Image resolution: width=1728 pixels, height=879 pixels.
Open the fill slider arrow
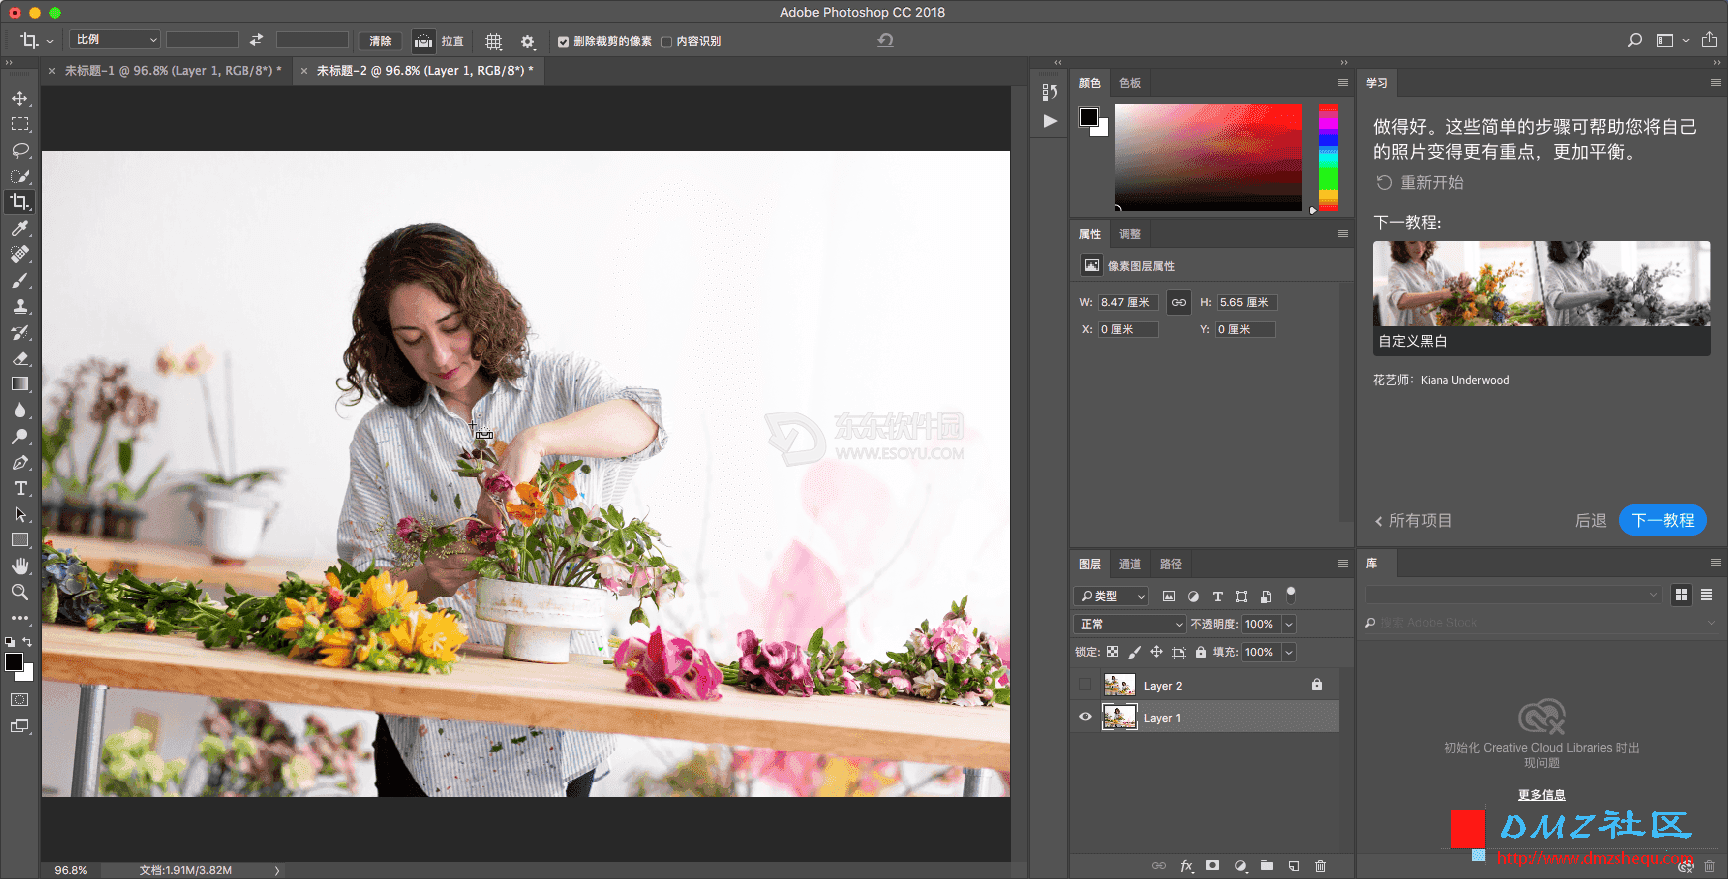pyautogui.click(x=1289, y=652)
